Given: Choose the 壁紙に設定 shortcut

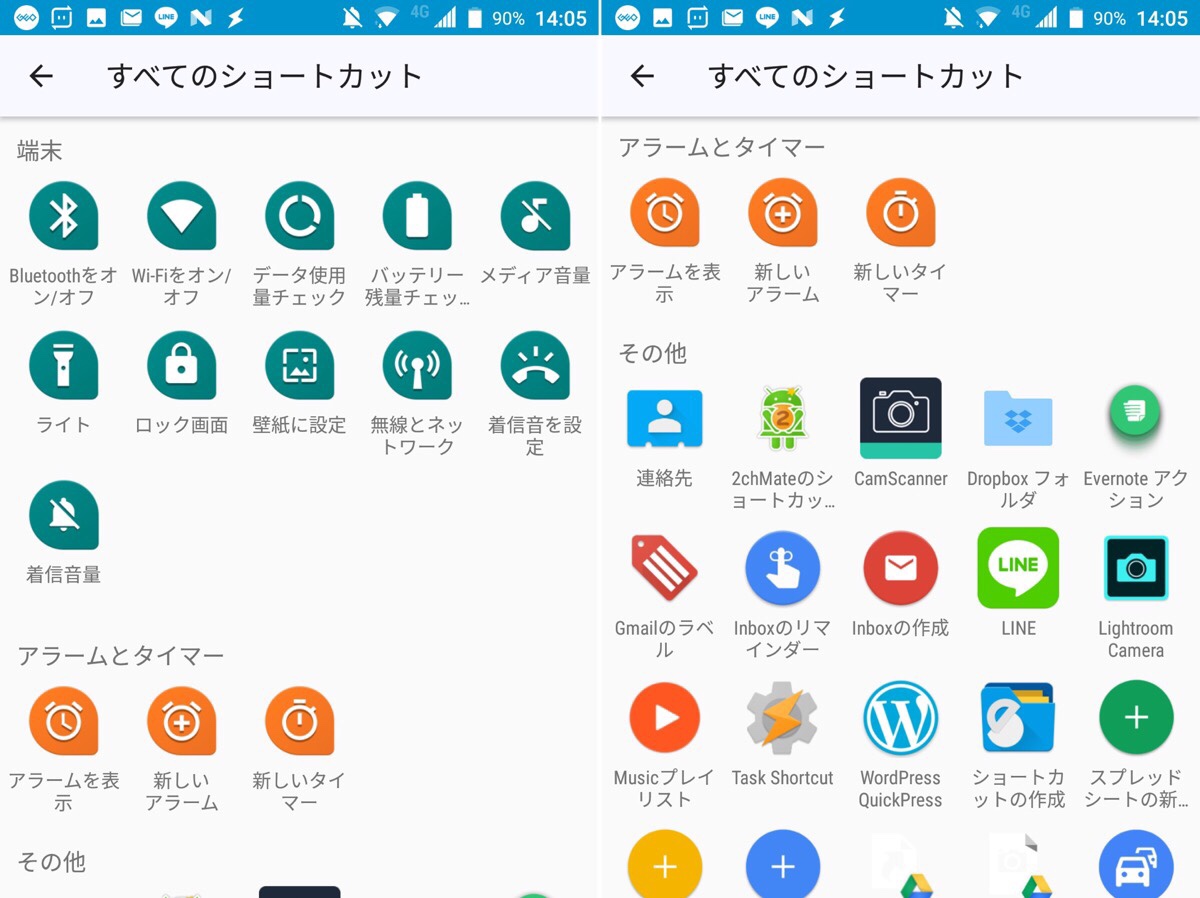Looking at the screenshot, I should (300, 365).
